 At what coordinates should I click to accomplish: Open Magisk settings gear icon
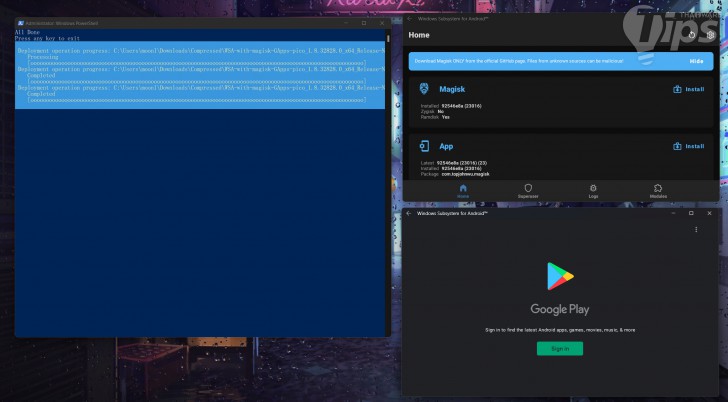(710, 35)
